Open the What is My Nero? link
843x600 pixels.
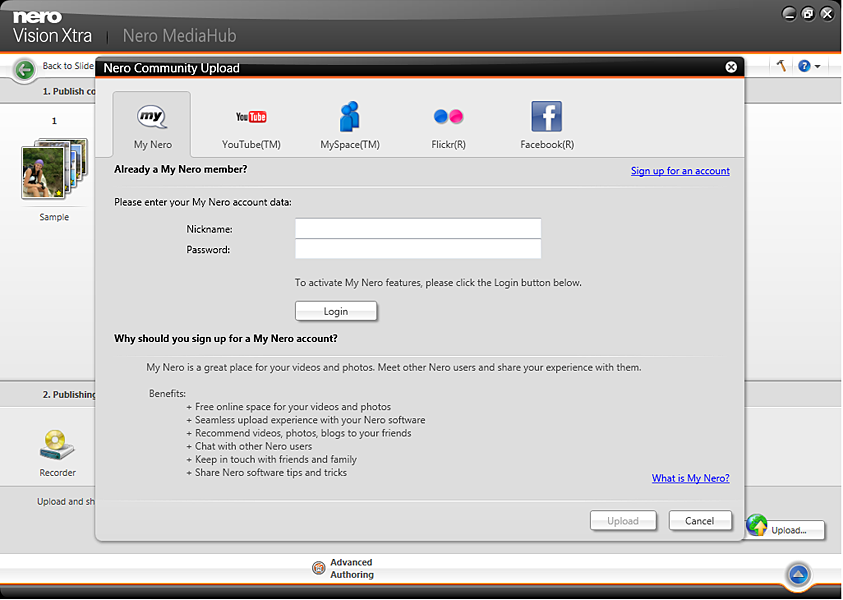click(690, 479)
